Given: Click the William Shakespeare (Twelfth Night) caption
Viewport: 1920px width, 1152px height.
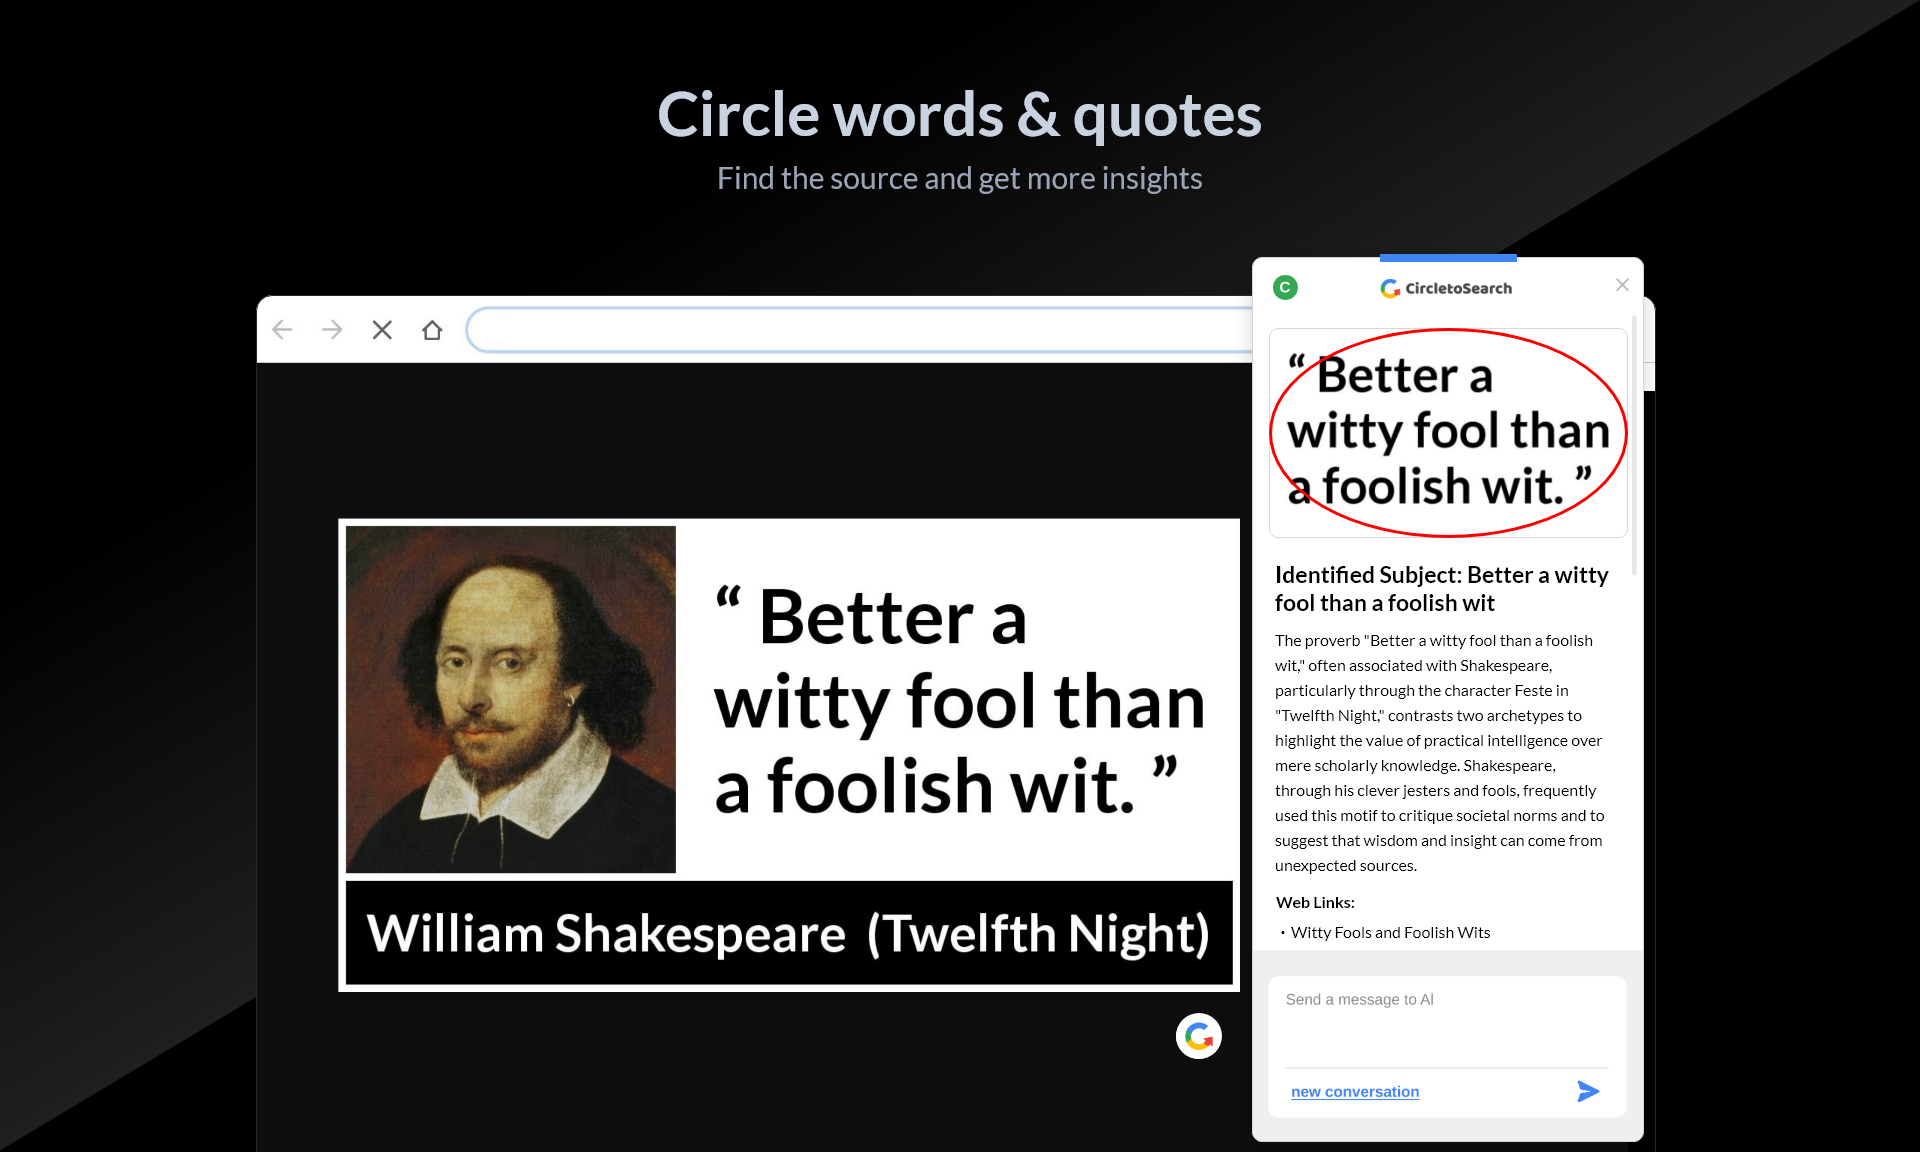Looking at the screenshot, I should 788,933.
